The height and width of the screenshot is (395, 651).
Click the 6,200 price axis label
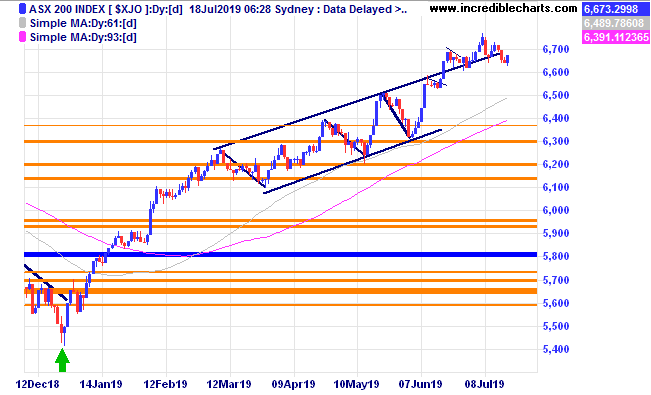tap(556, 164)
